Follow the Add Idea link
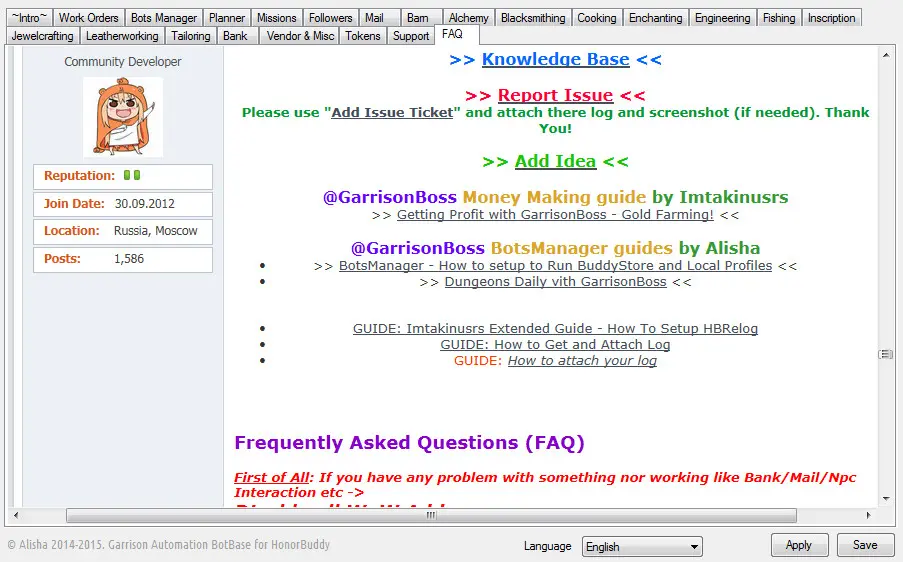The image size is (903, 562). tap(555, 161)
